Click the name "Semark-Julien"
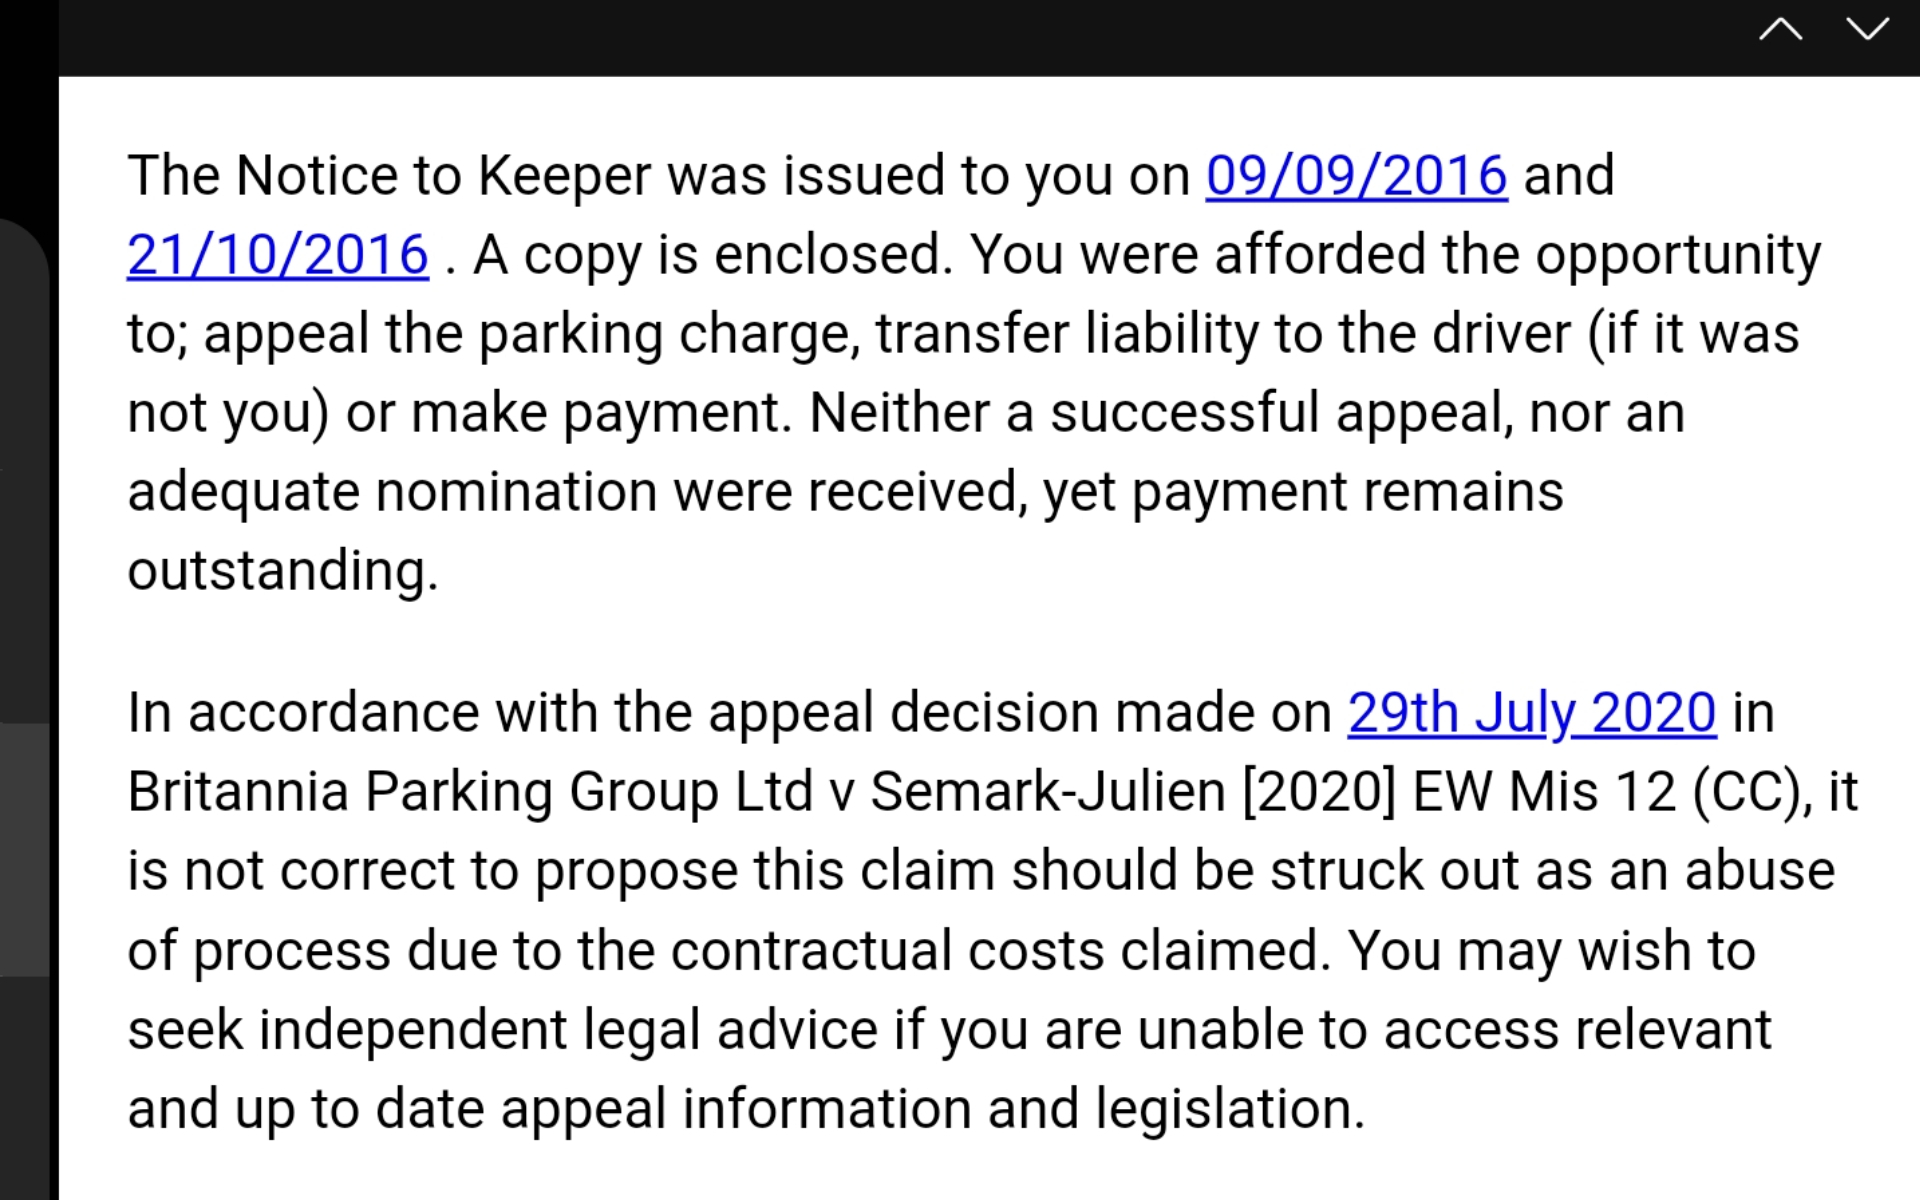 (x=1048, y=792)
